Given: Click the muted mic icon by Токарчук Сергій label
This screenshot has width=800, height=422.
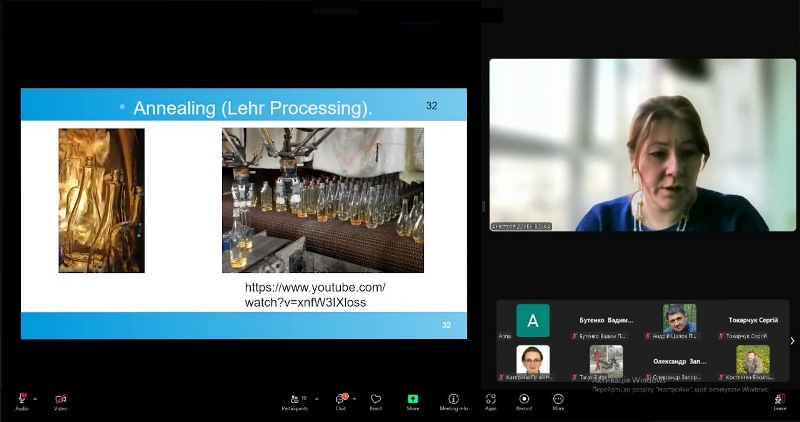Looking at the screenshot, I should point(721,336).
